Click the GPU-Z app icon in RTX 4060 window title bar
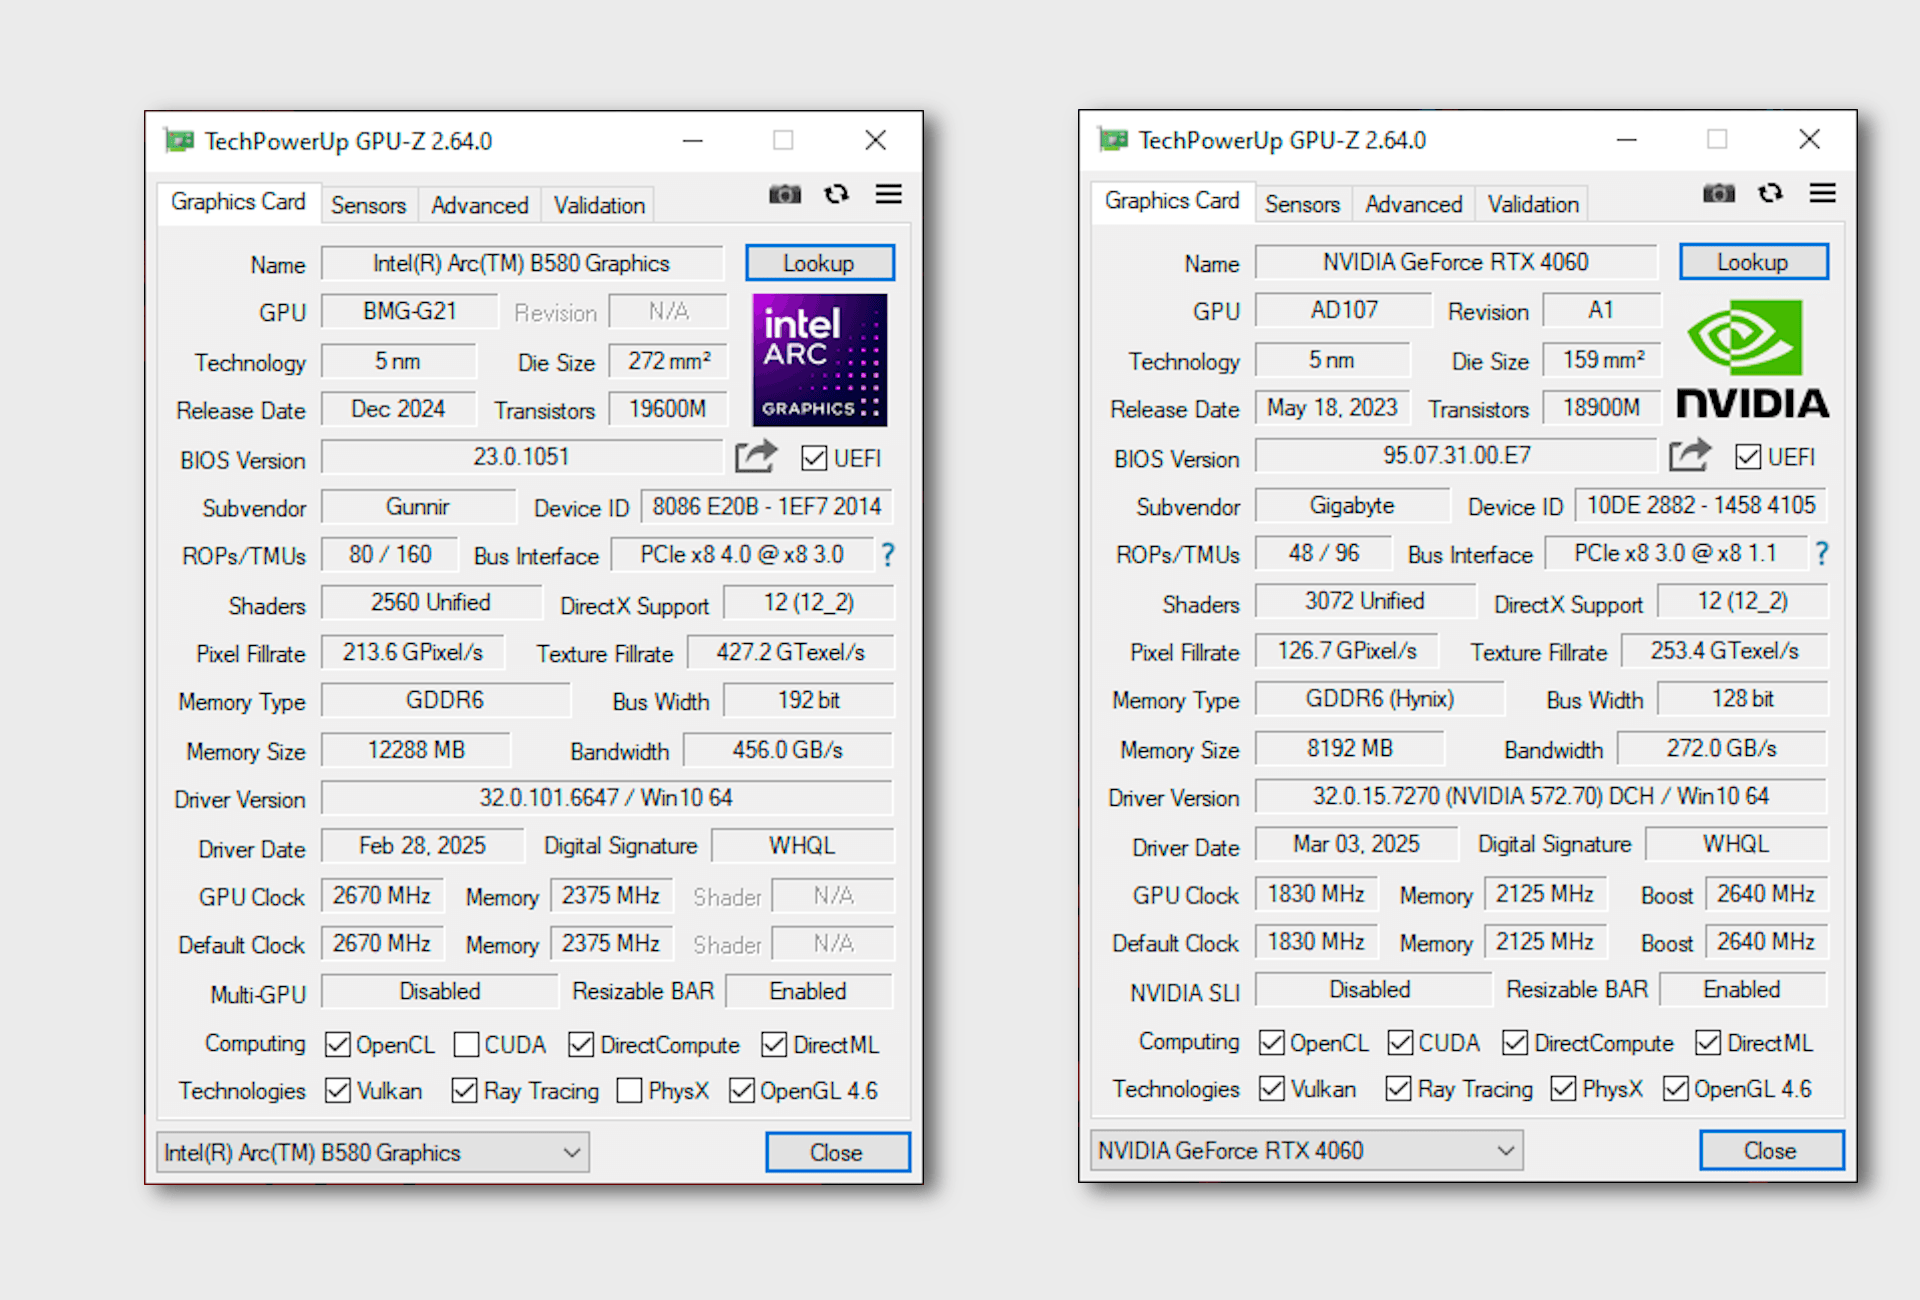The image size is (1920, 1300). [x=1113, y=140]
